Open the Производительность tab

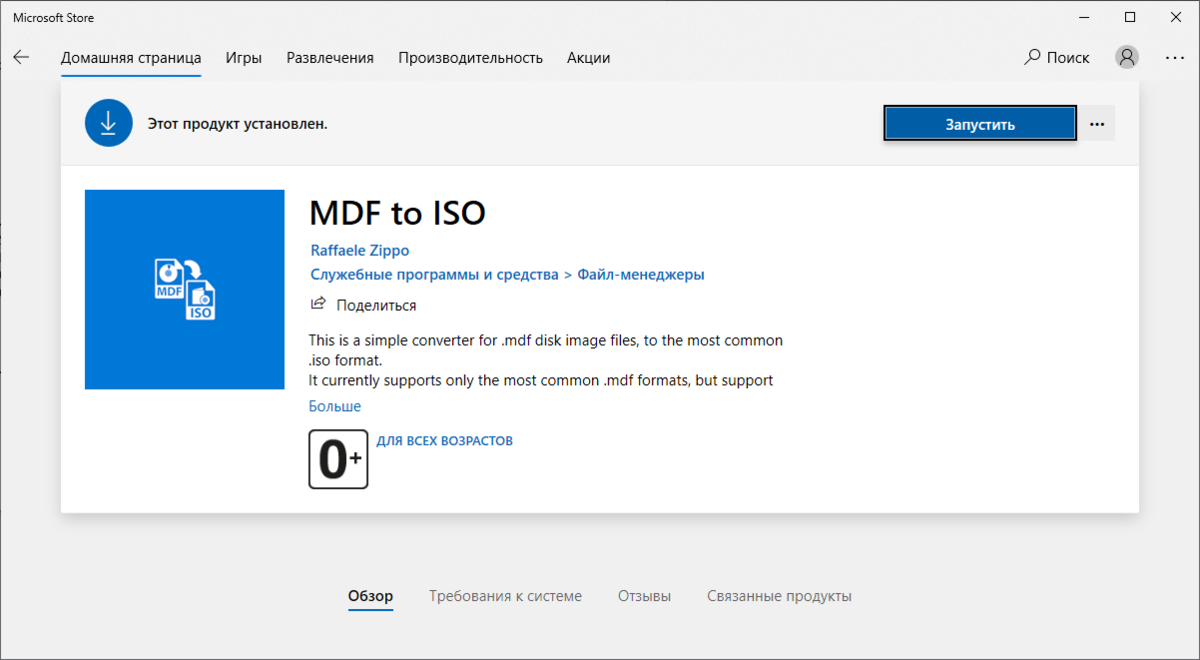coord(470,58)
